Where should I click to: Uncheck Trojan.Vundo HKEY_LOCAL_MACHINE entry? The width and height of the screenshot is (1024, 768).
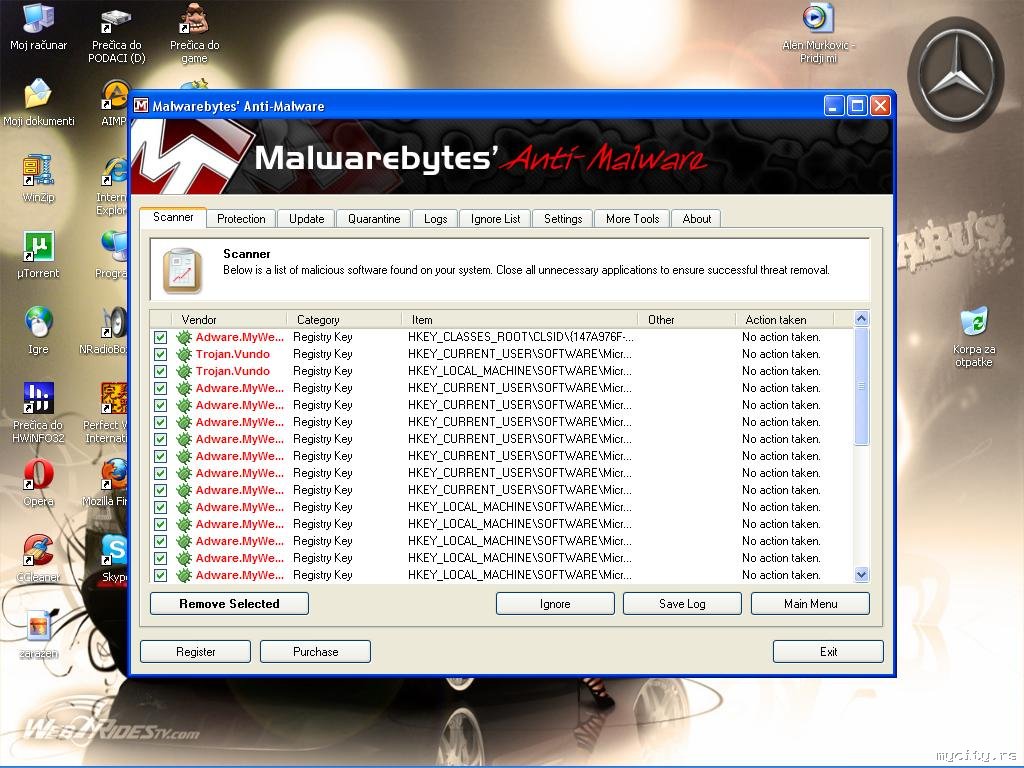pyautogui.click(x=160, y=371)
